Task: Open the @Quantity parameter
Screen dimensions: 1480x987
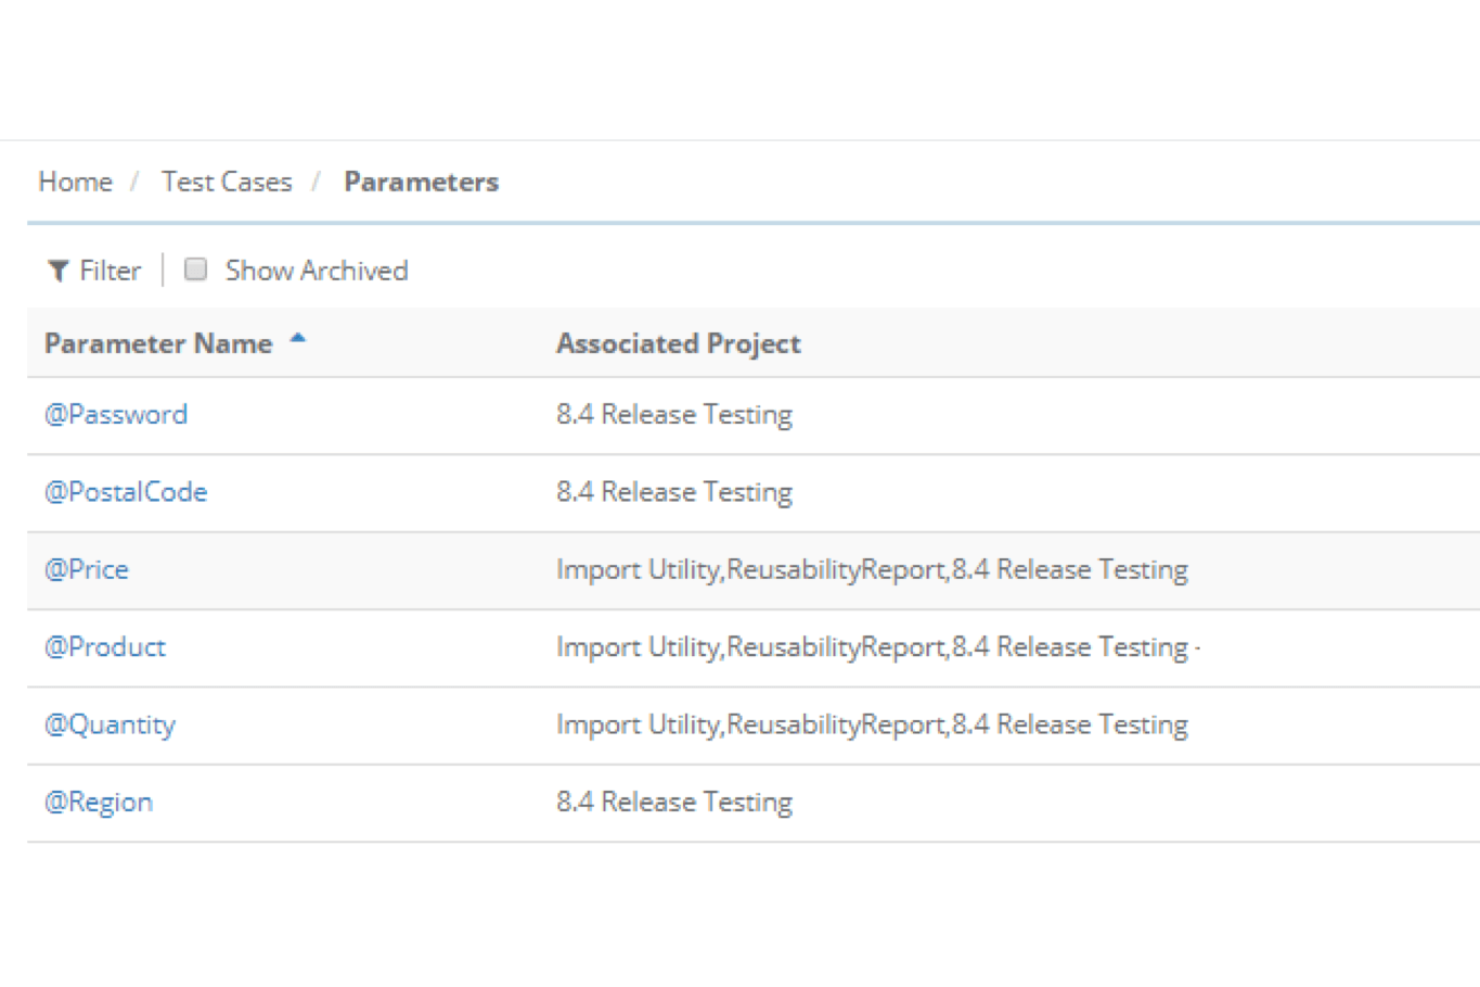Action: [110, 724]
